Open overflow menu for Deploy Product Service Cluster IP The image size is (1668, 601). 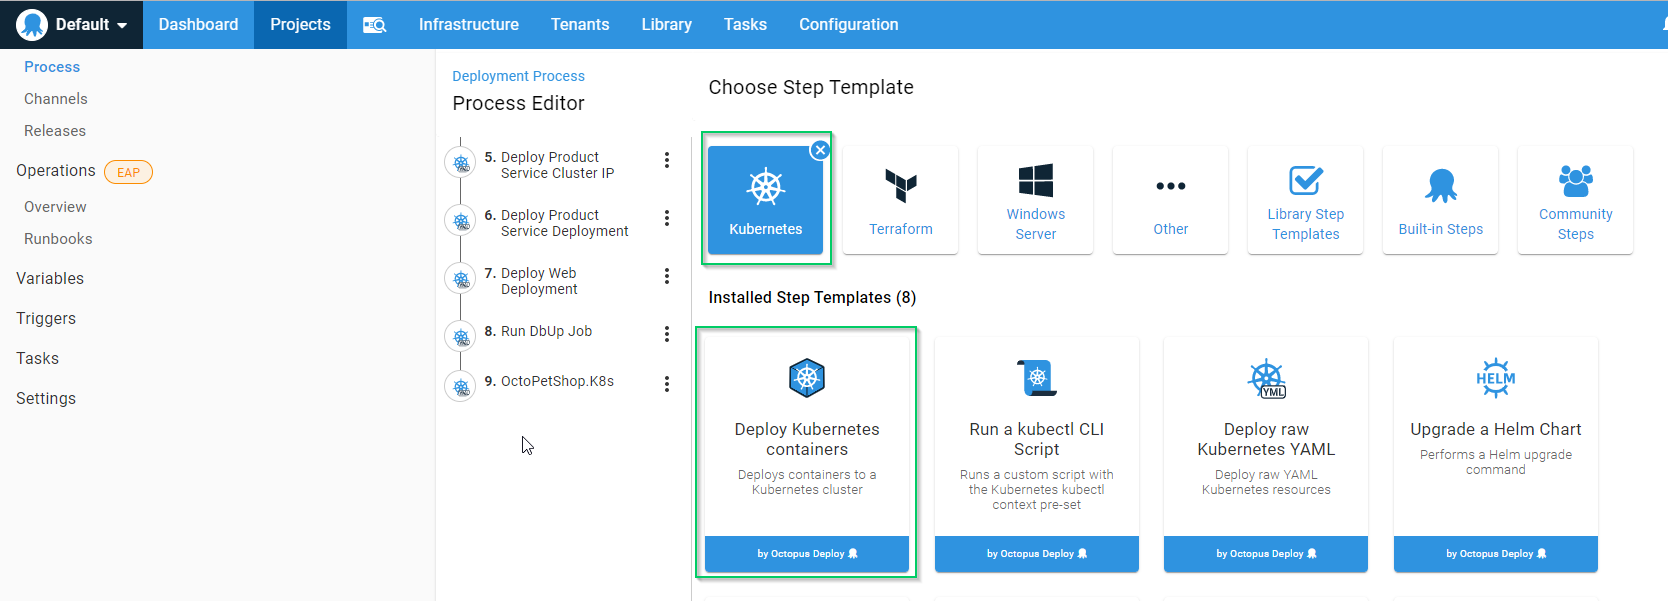click(x=667, y=160)
